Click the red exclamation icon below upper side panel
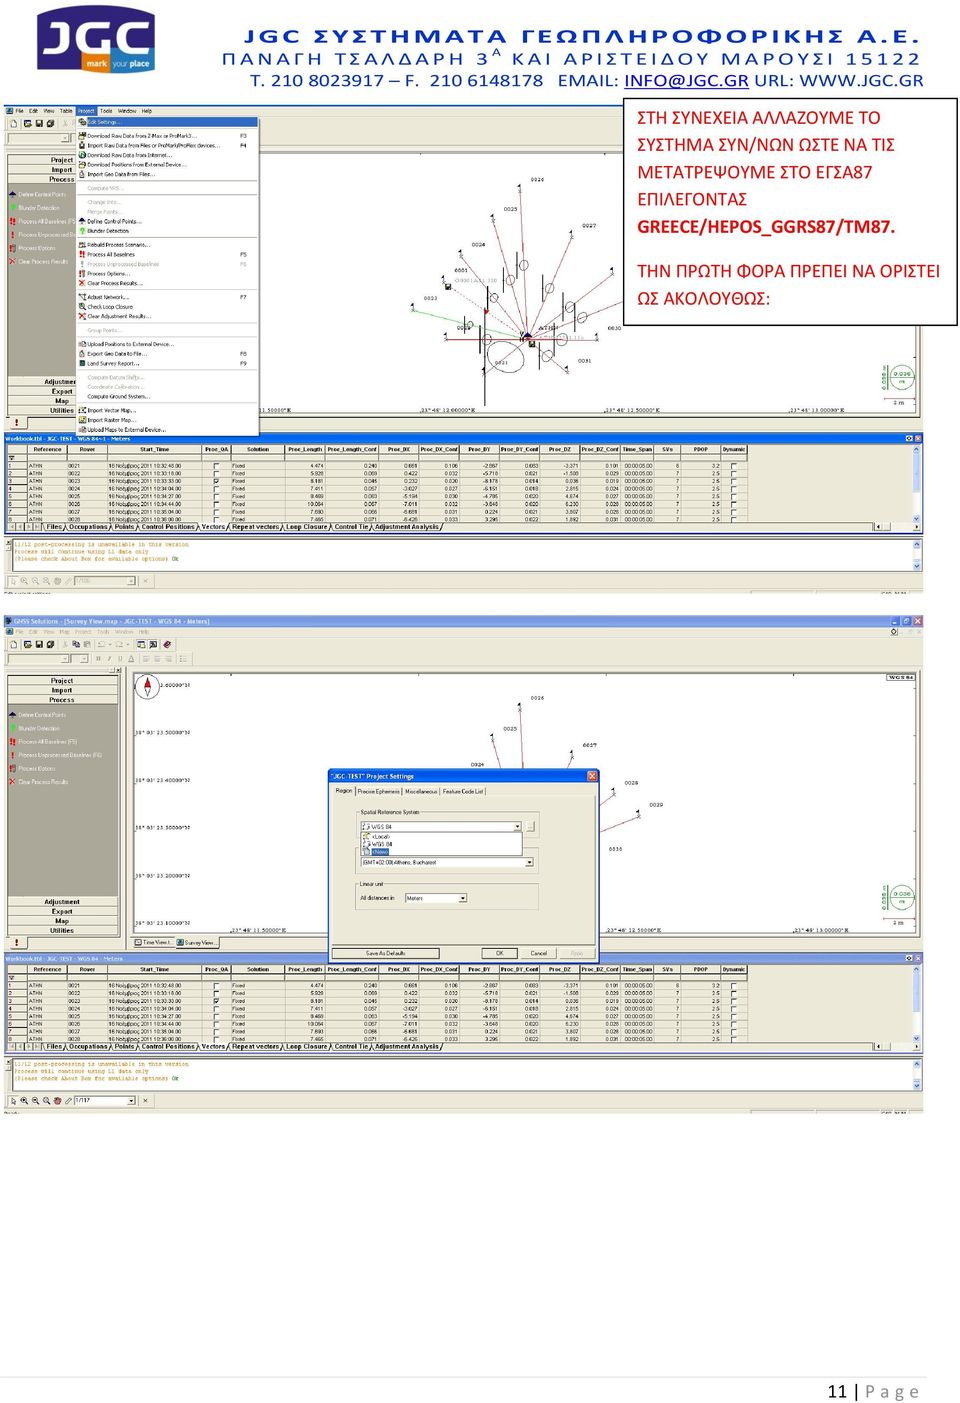Image resolution: width=960 pixels, height=1403 pixels. pos(15,422)
